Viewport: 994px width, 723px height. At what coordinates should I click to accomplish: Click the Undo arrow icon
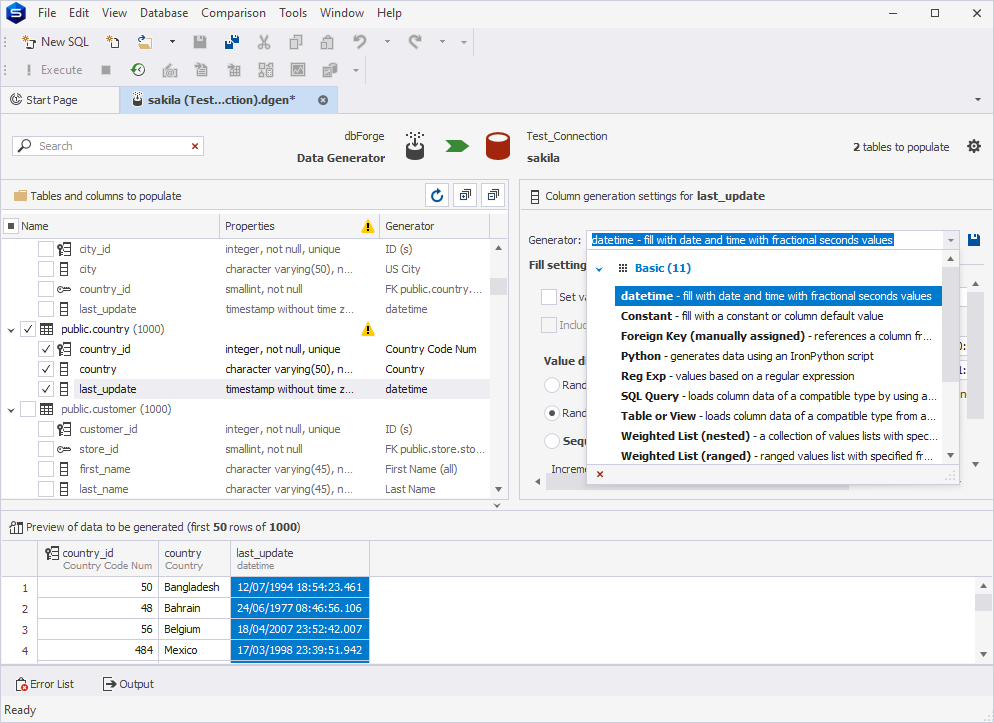[x=360, y=42]
